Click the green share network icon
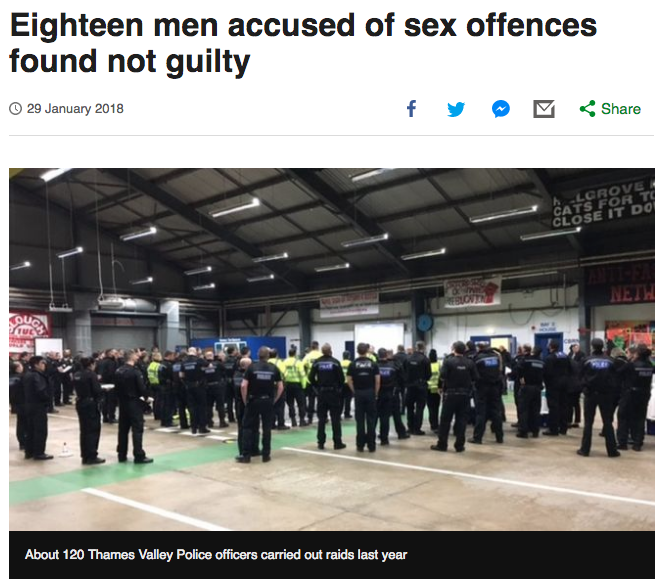 point(587,109)
